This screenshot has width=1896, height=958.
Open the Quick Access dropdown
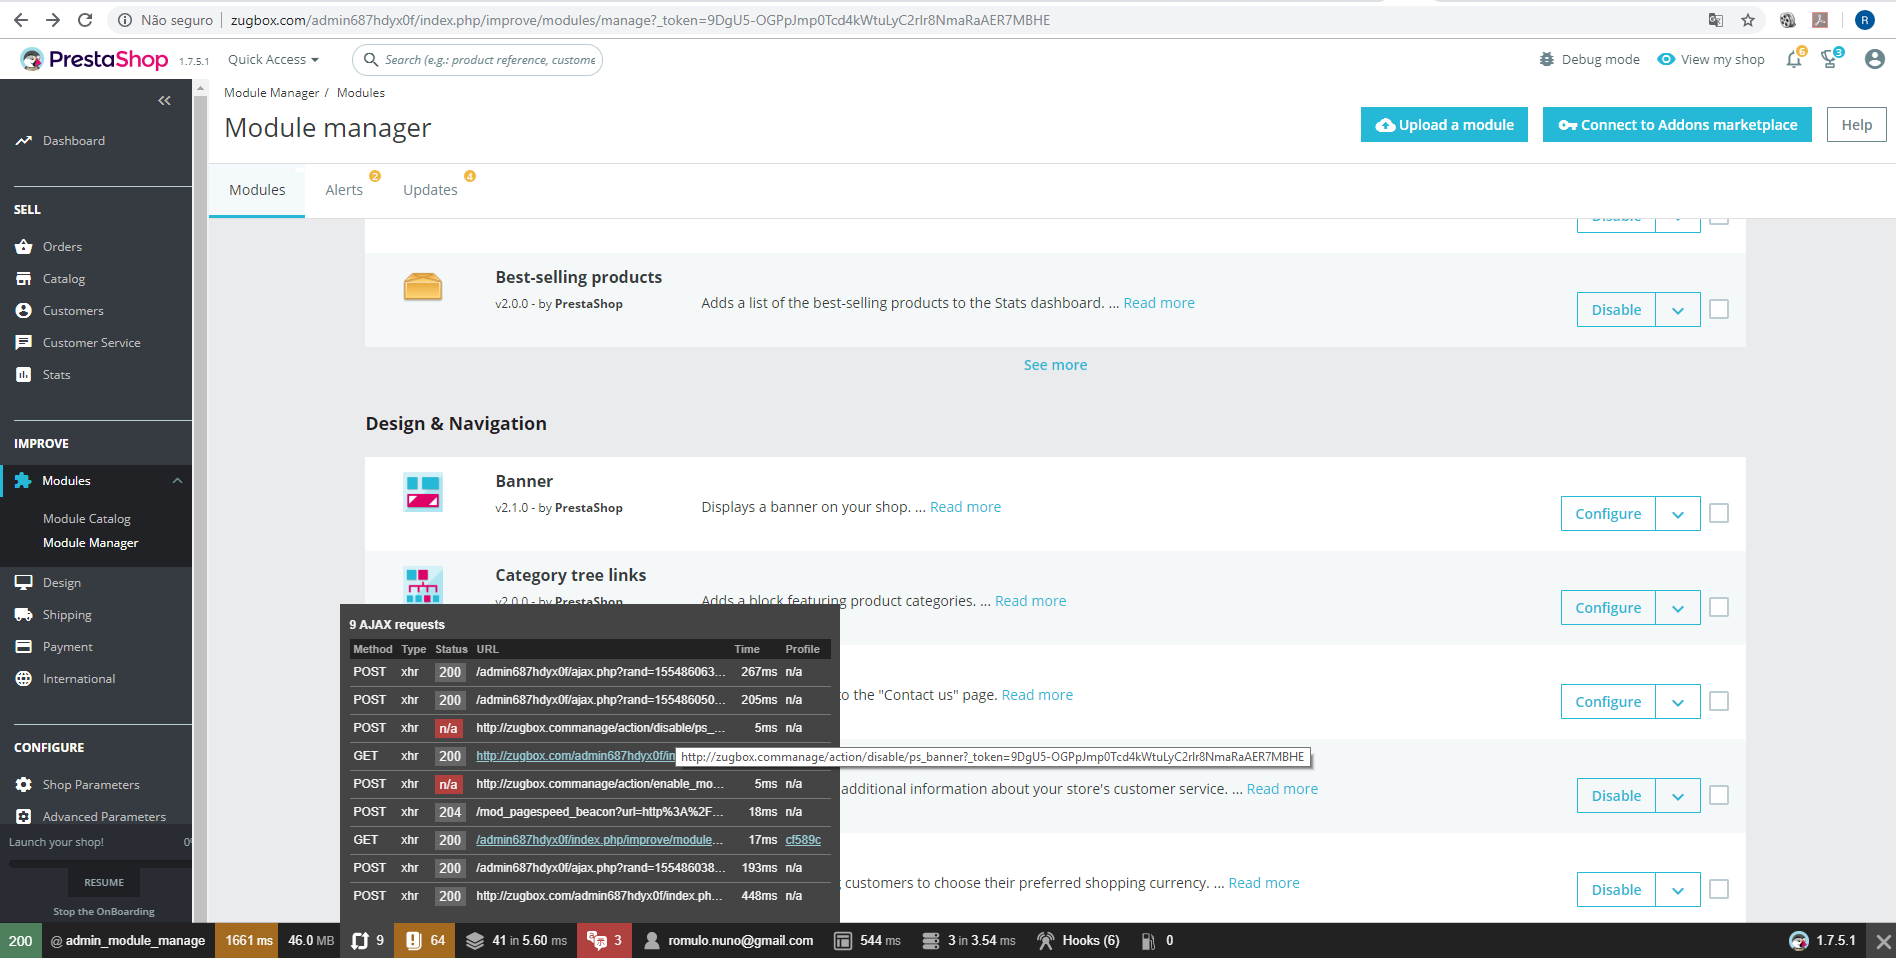click(273, 60)
